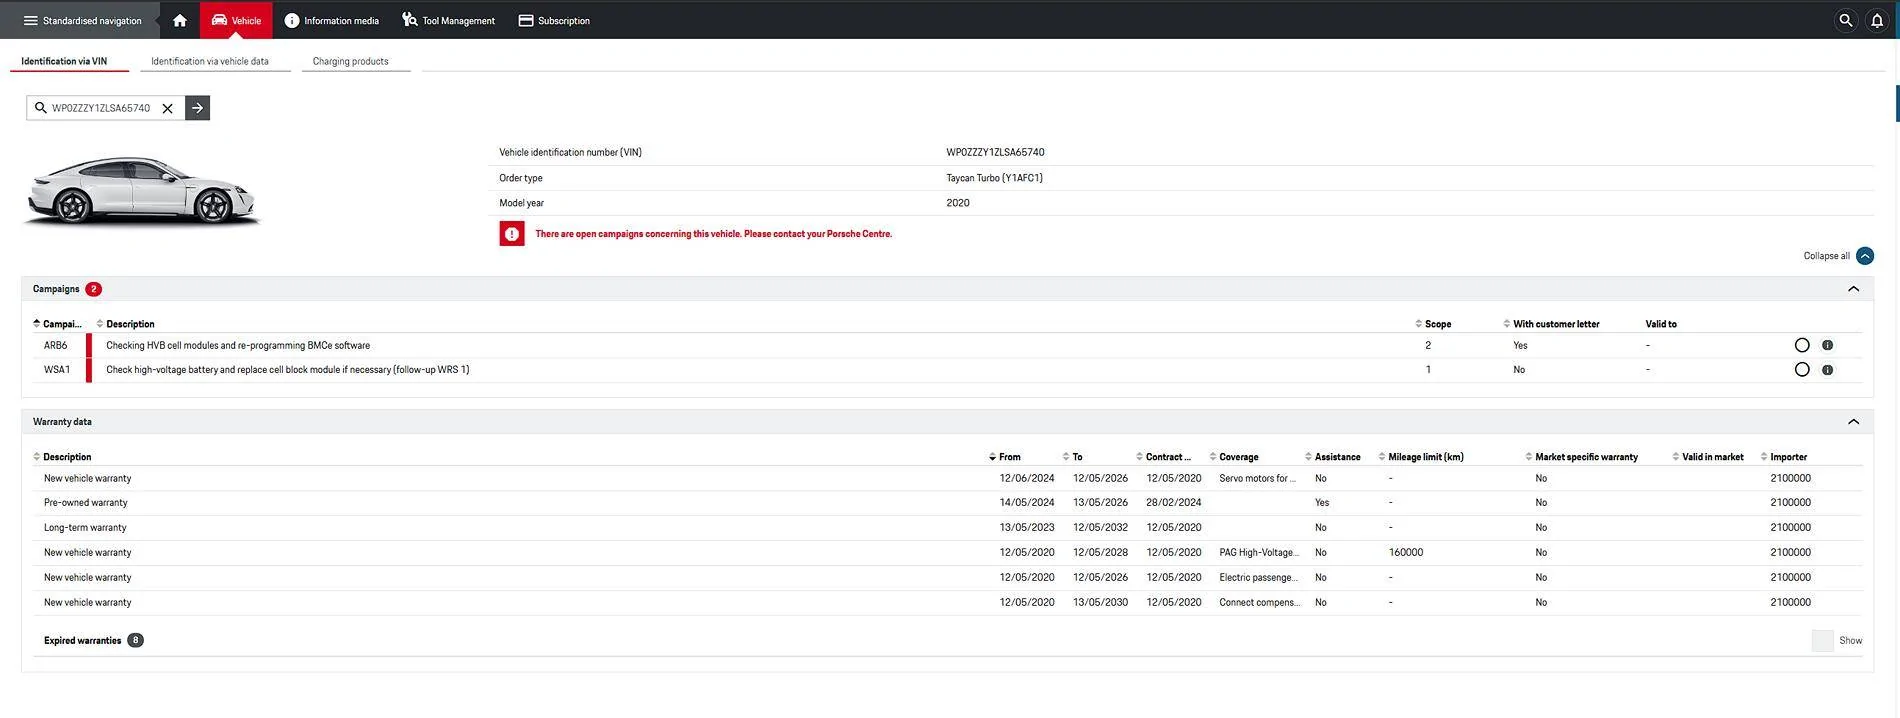Viewport: 1900px width, 718px height.
Task: Open the Vehicle menu
Action: [x=236, y=20]
